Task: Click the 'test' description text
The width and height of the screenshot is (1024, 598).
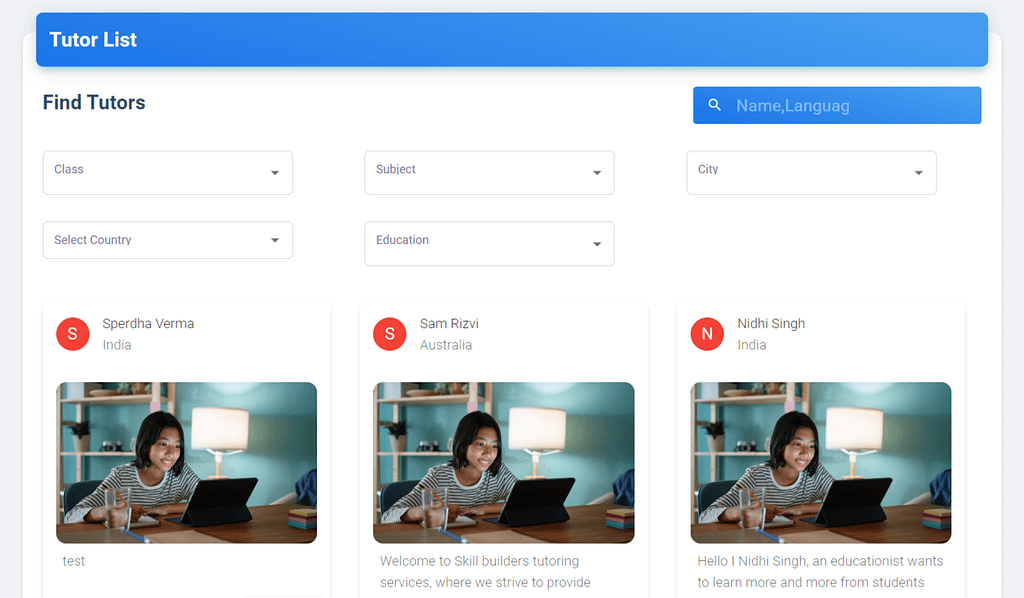Action: pos(74,561)
